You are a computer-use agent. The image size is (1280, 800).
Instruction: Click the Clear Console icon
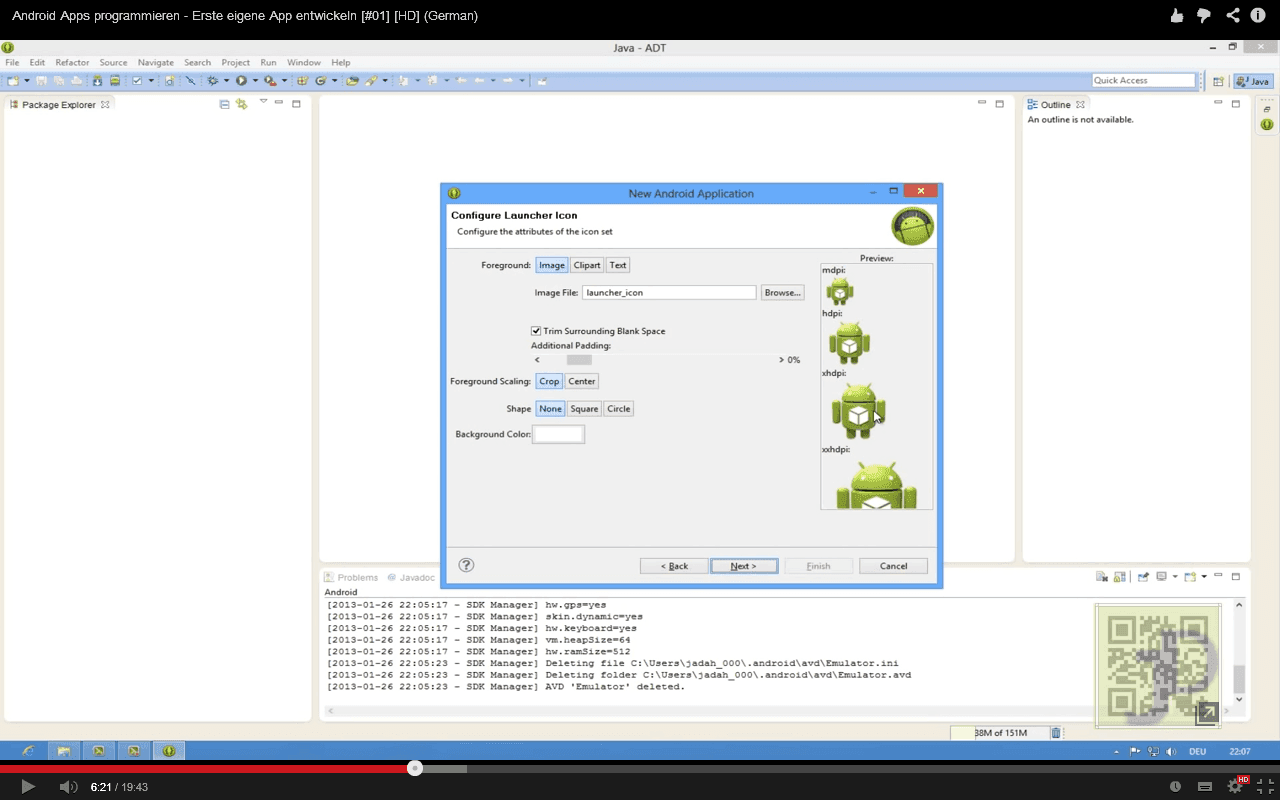[1101, 576]
